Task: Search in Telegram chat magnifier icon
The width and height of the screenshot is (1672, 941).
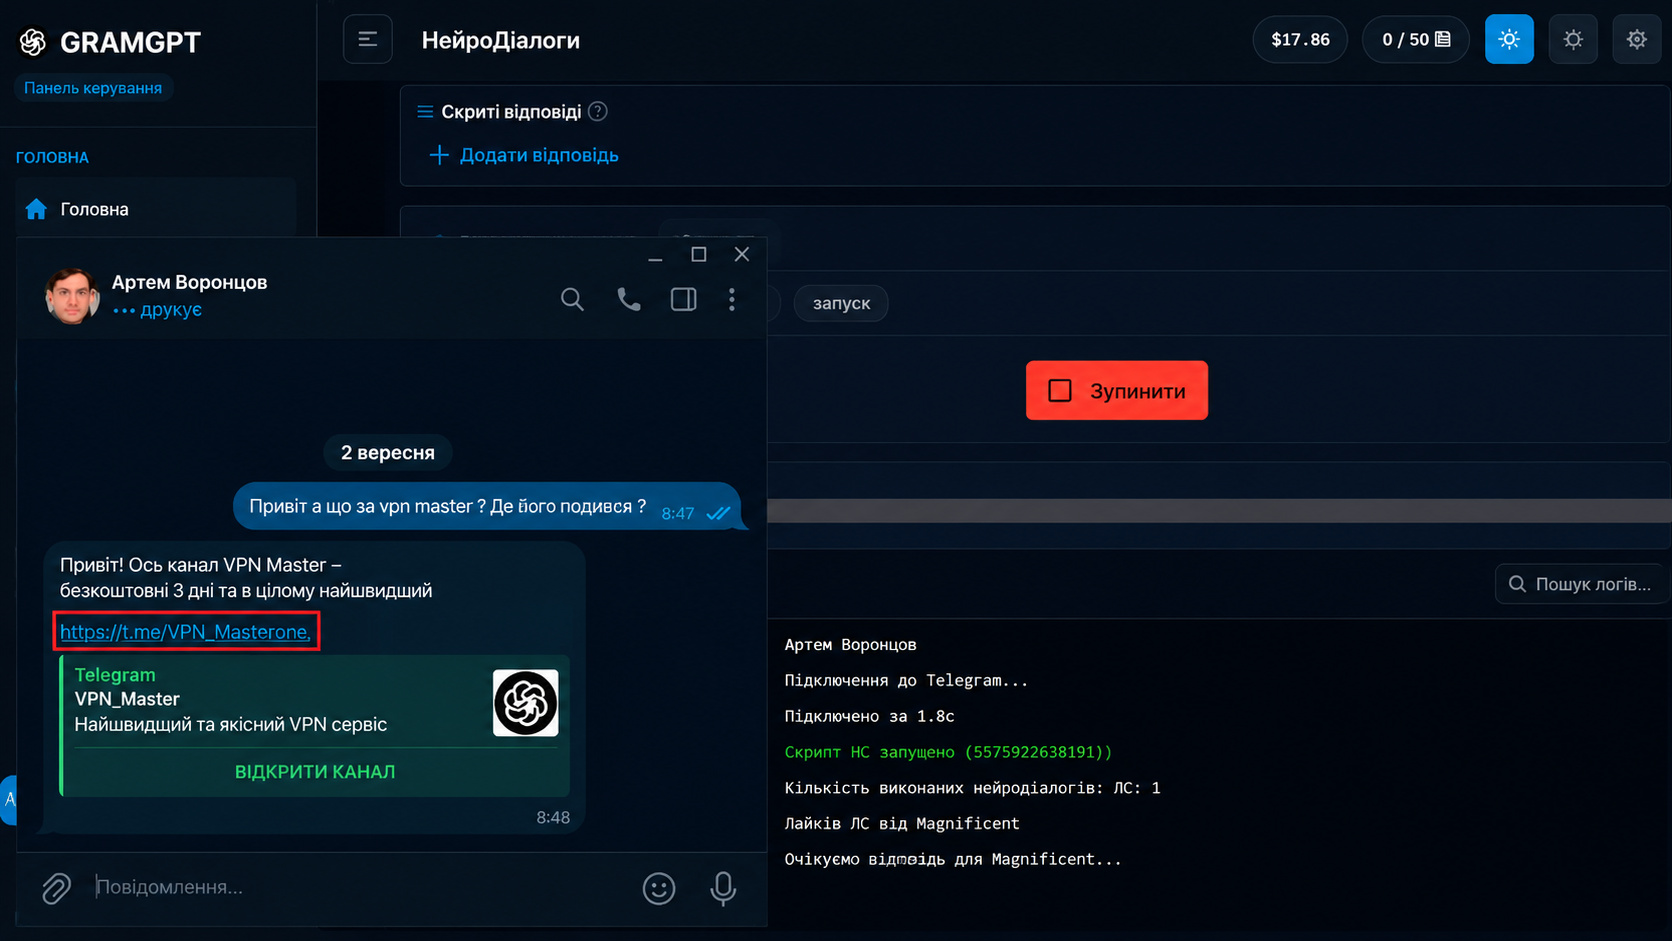Action: click(x=572, y=299)
